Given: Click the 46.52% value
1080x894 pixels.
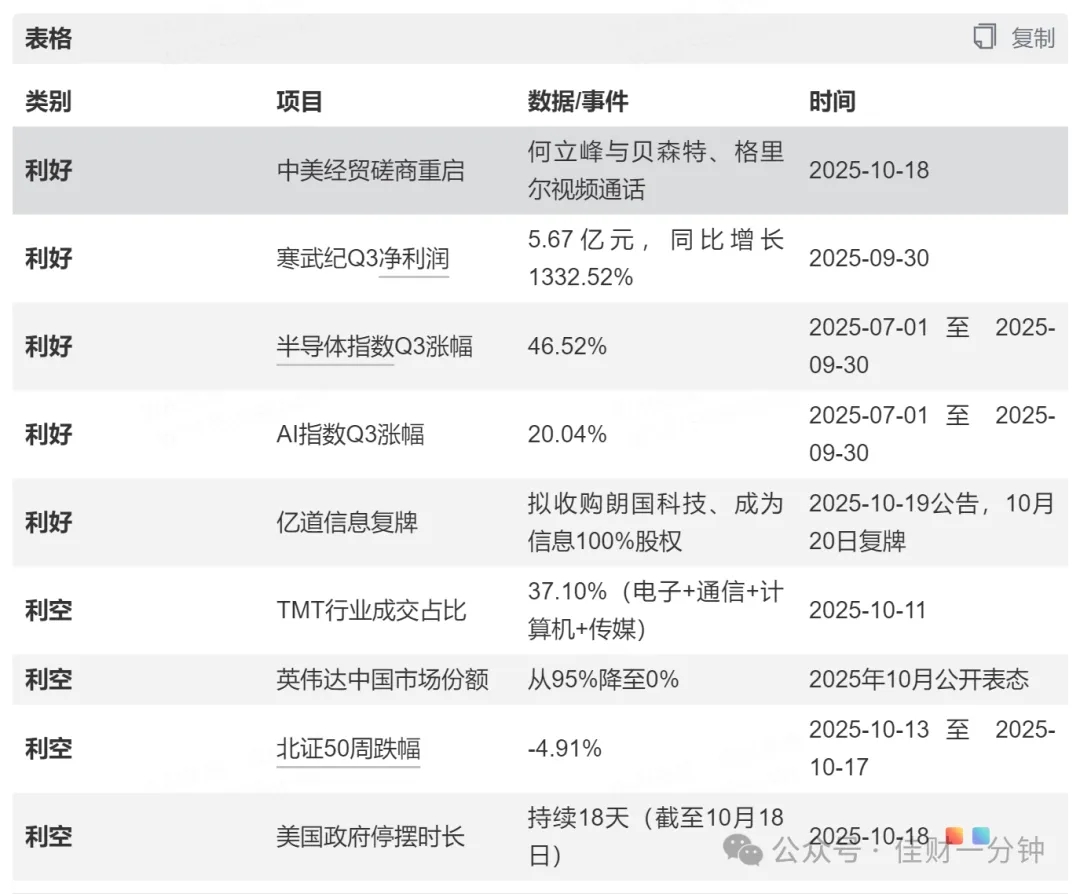Looking at the screenshot, I should [x=567, y=346].
